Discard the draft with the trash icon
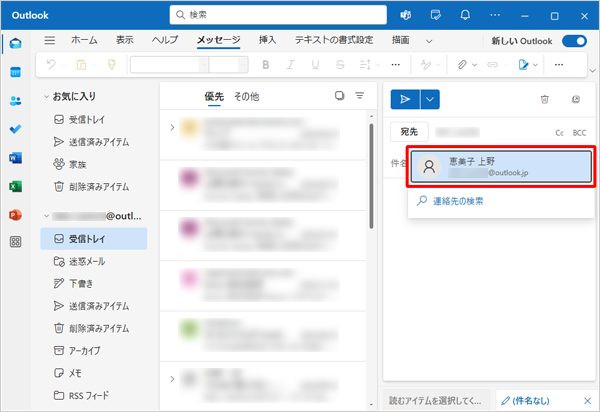The image size is (600, 412). tap(545, 99)
